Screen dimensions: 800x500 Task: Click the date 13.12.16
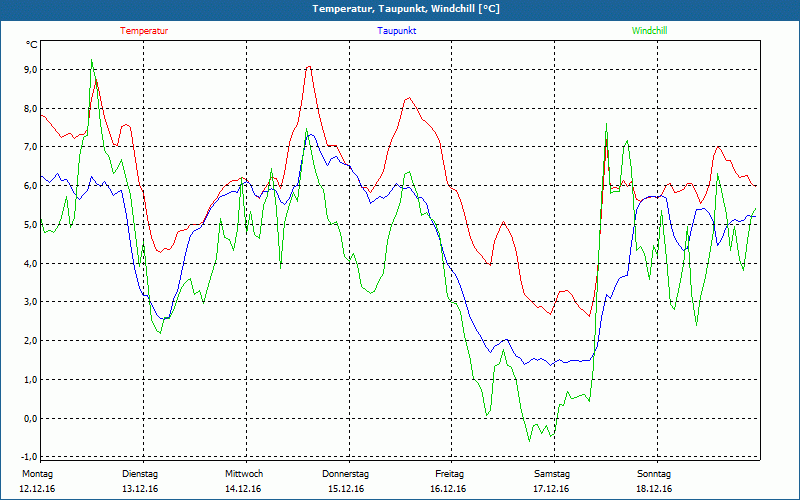140,489
